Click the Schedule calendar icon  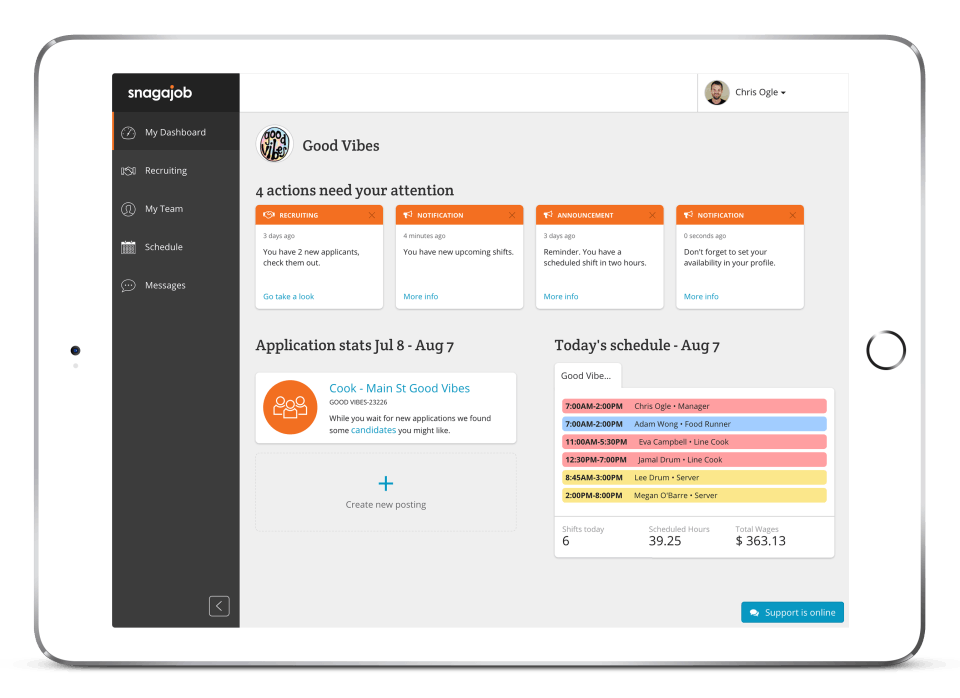click(x=129, y=247)
